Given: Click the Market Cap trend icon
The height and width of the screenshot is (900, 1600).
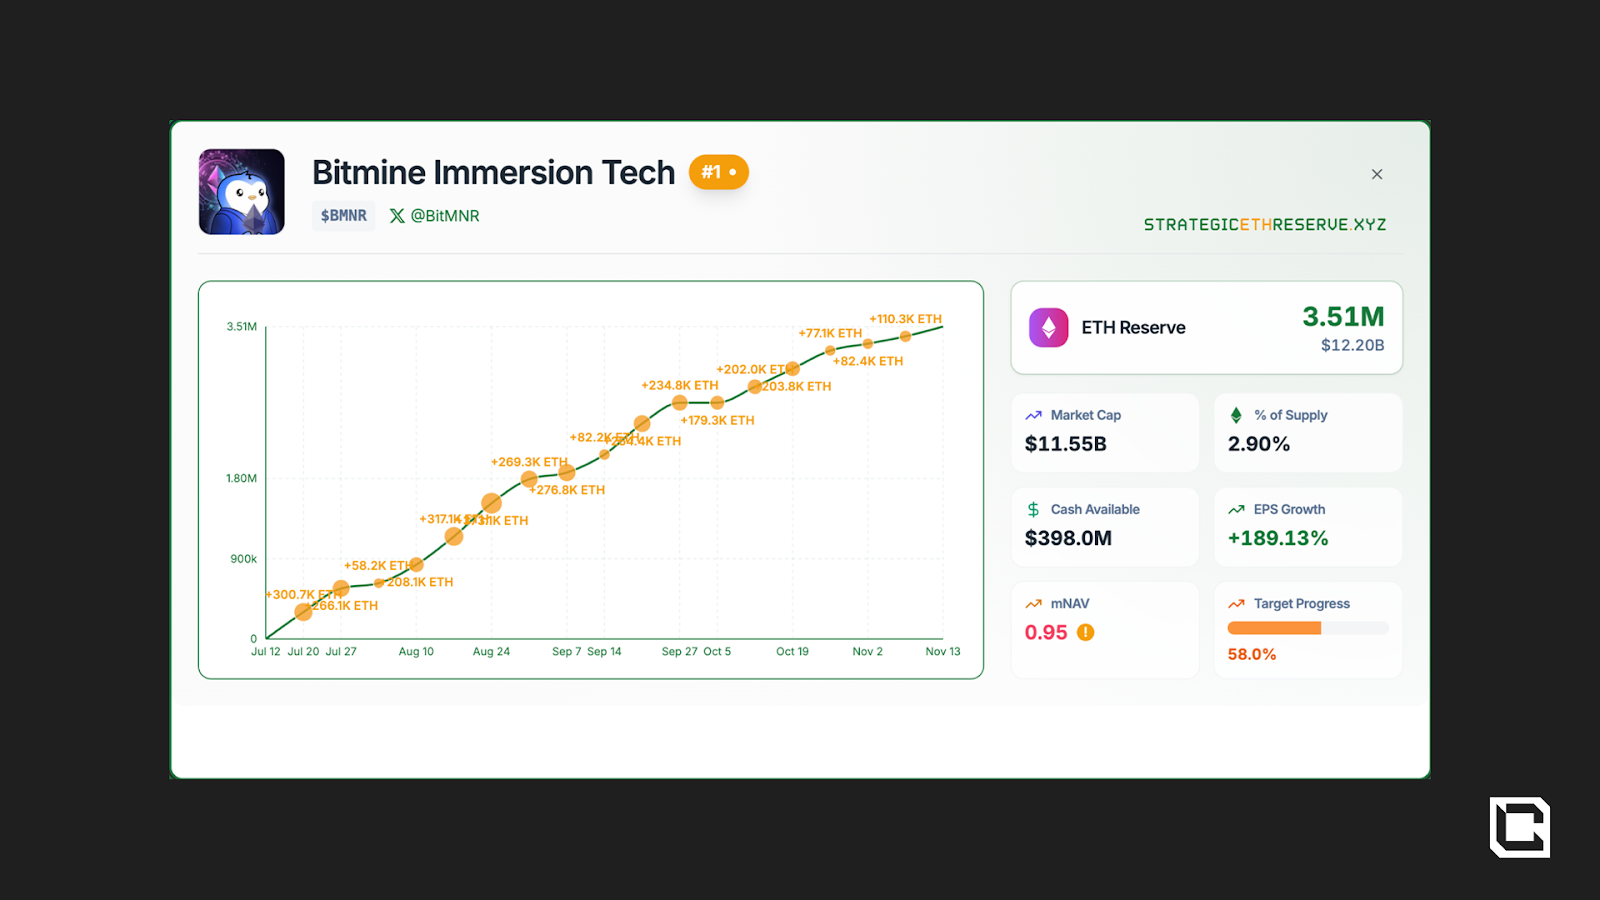Looking at the screenshot, I should (1033, 416).
